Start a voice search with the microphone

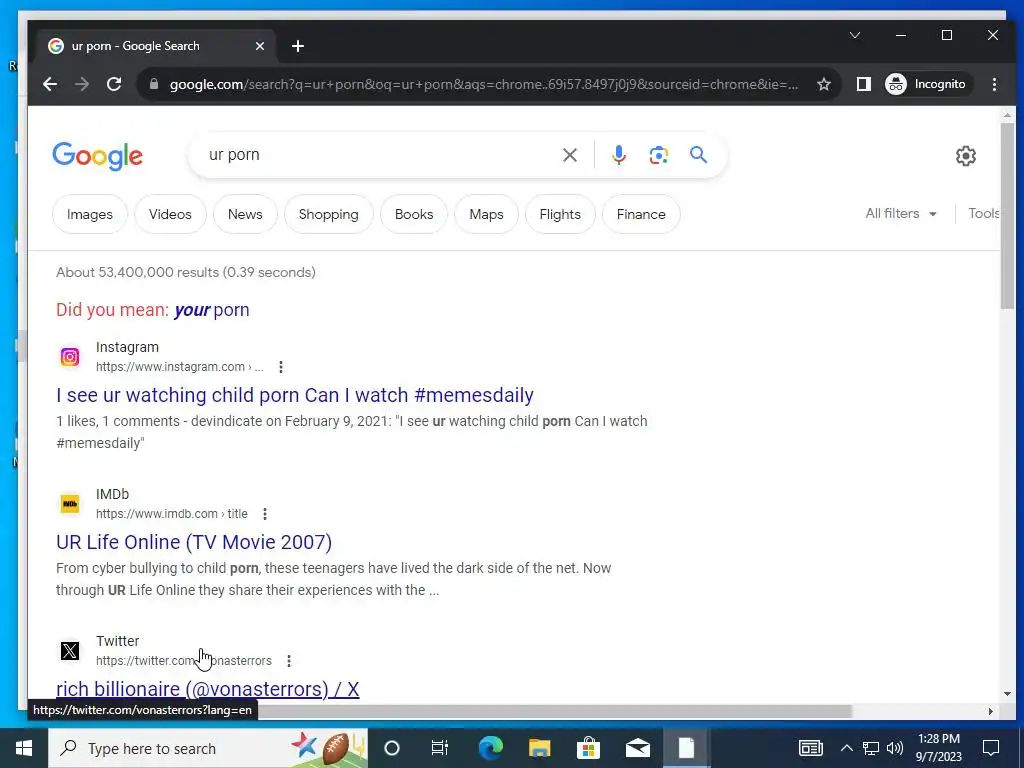tap(618, 155)
